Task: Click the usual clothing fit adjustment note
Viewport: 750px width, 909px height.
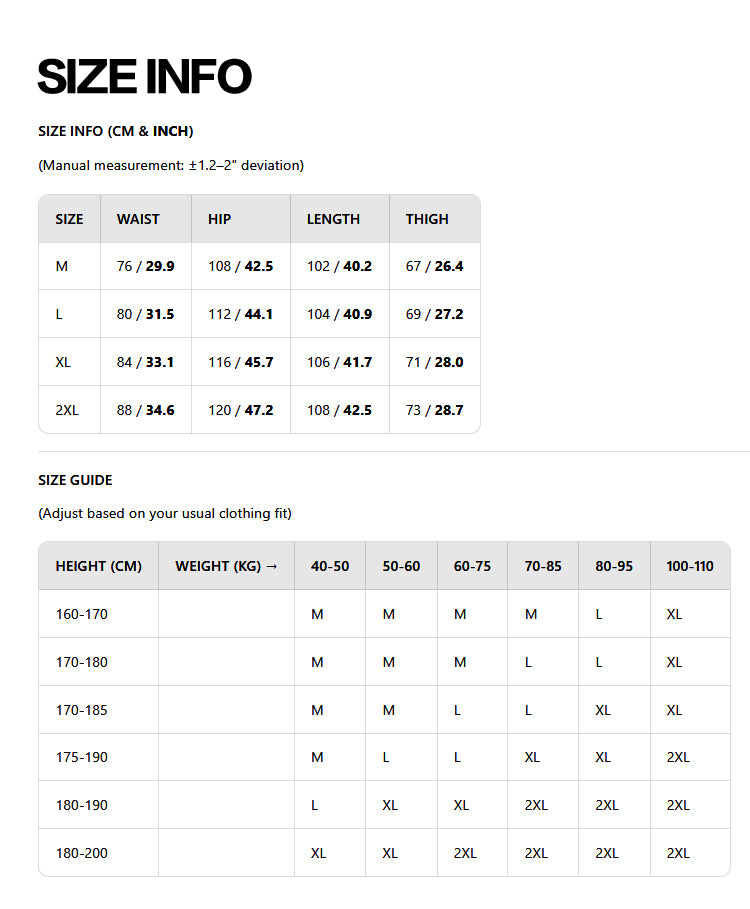Action: (x=165, y=514)
